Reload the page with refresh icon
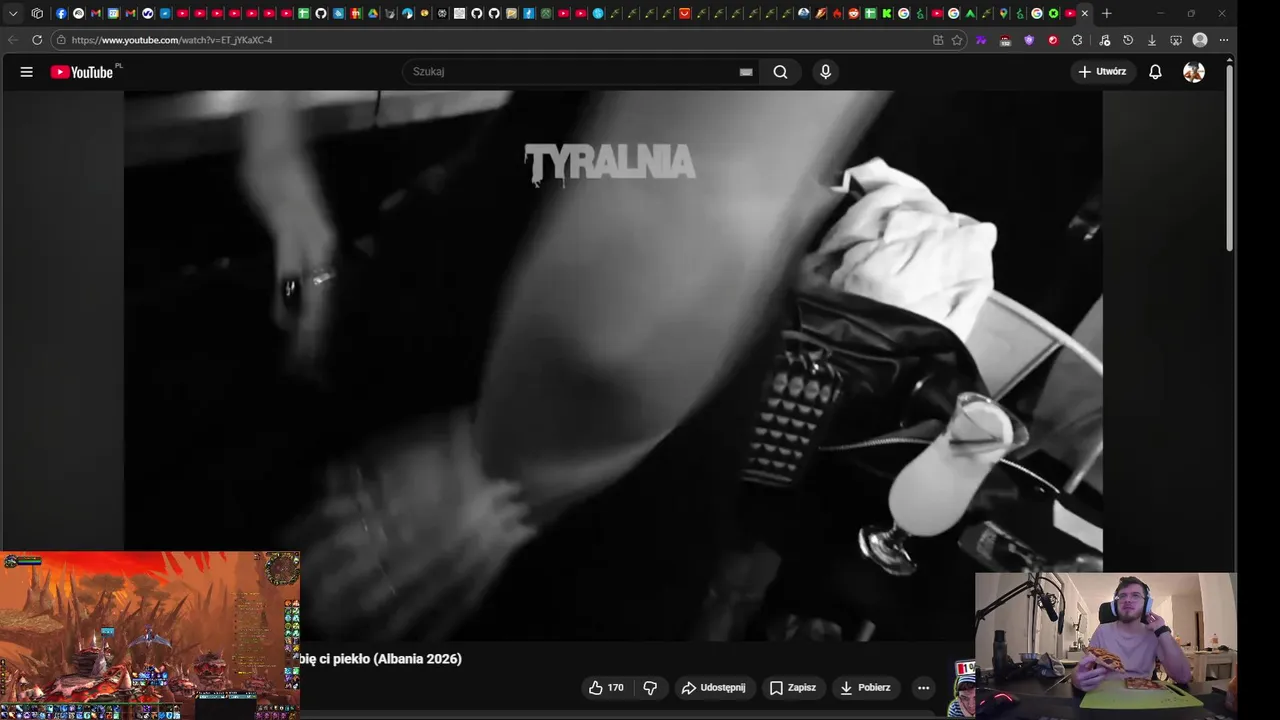Image resolution: width=1280 pixels, height=720 pixels. [37, 40]
